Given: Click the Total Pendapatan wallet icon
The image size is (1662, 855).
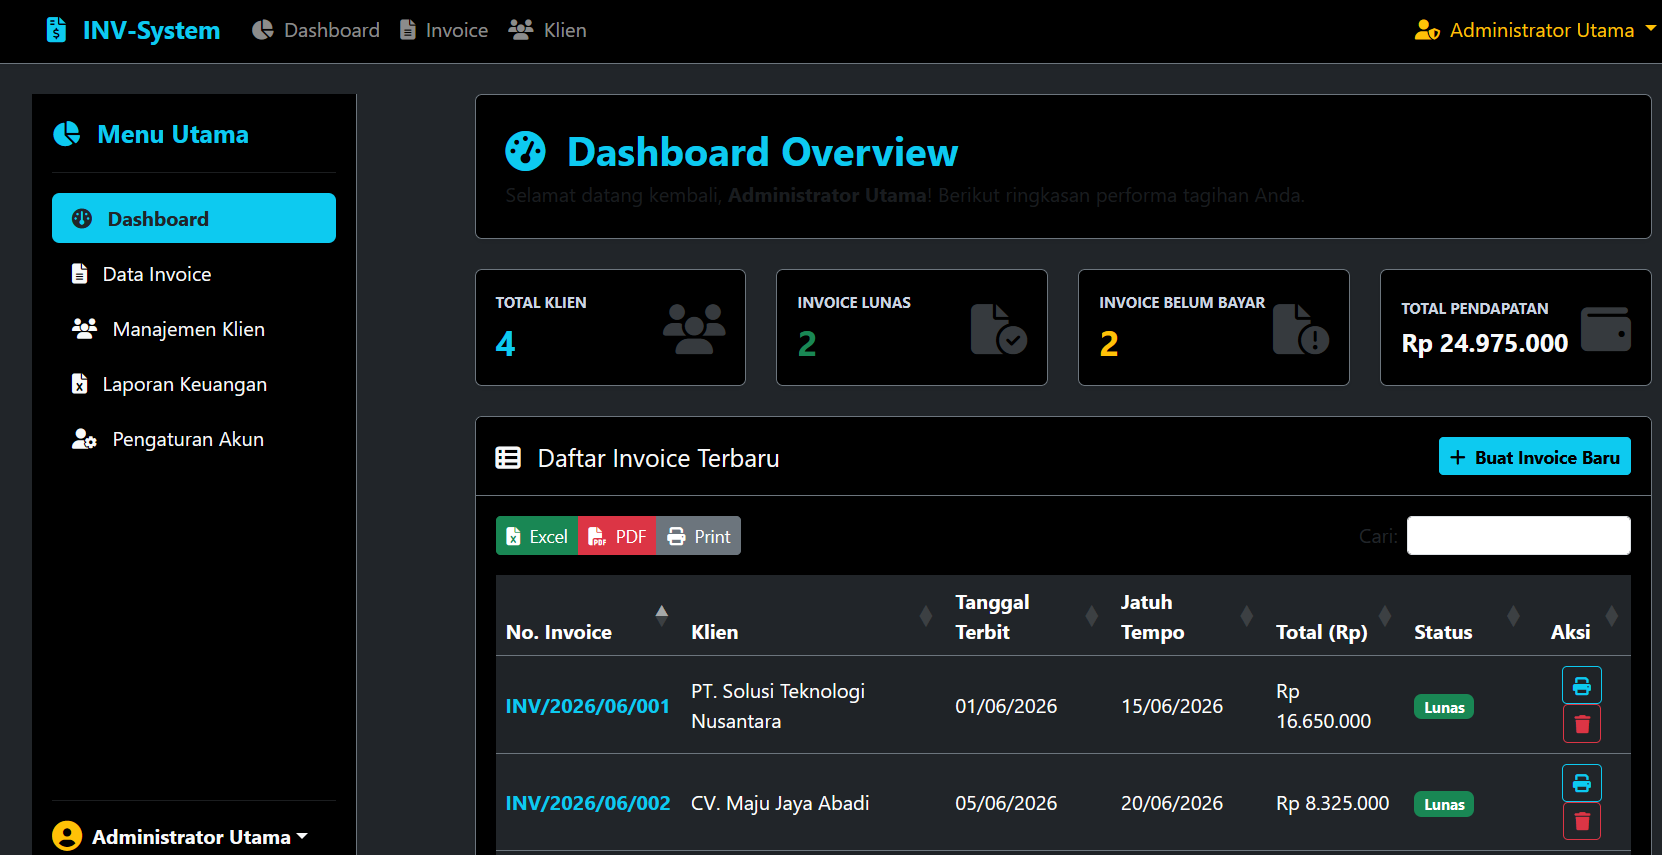Looking at the screenshot, I should click(1606, 329).
